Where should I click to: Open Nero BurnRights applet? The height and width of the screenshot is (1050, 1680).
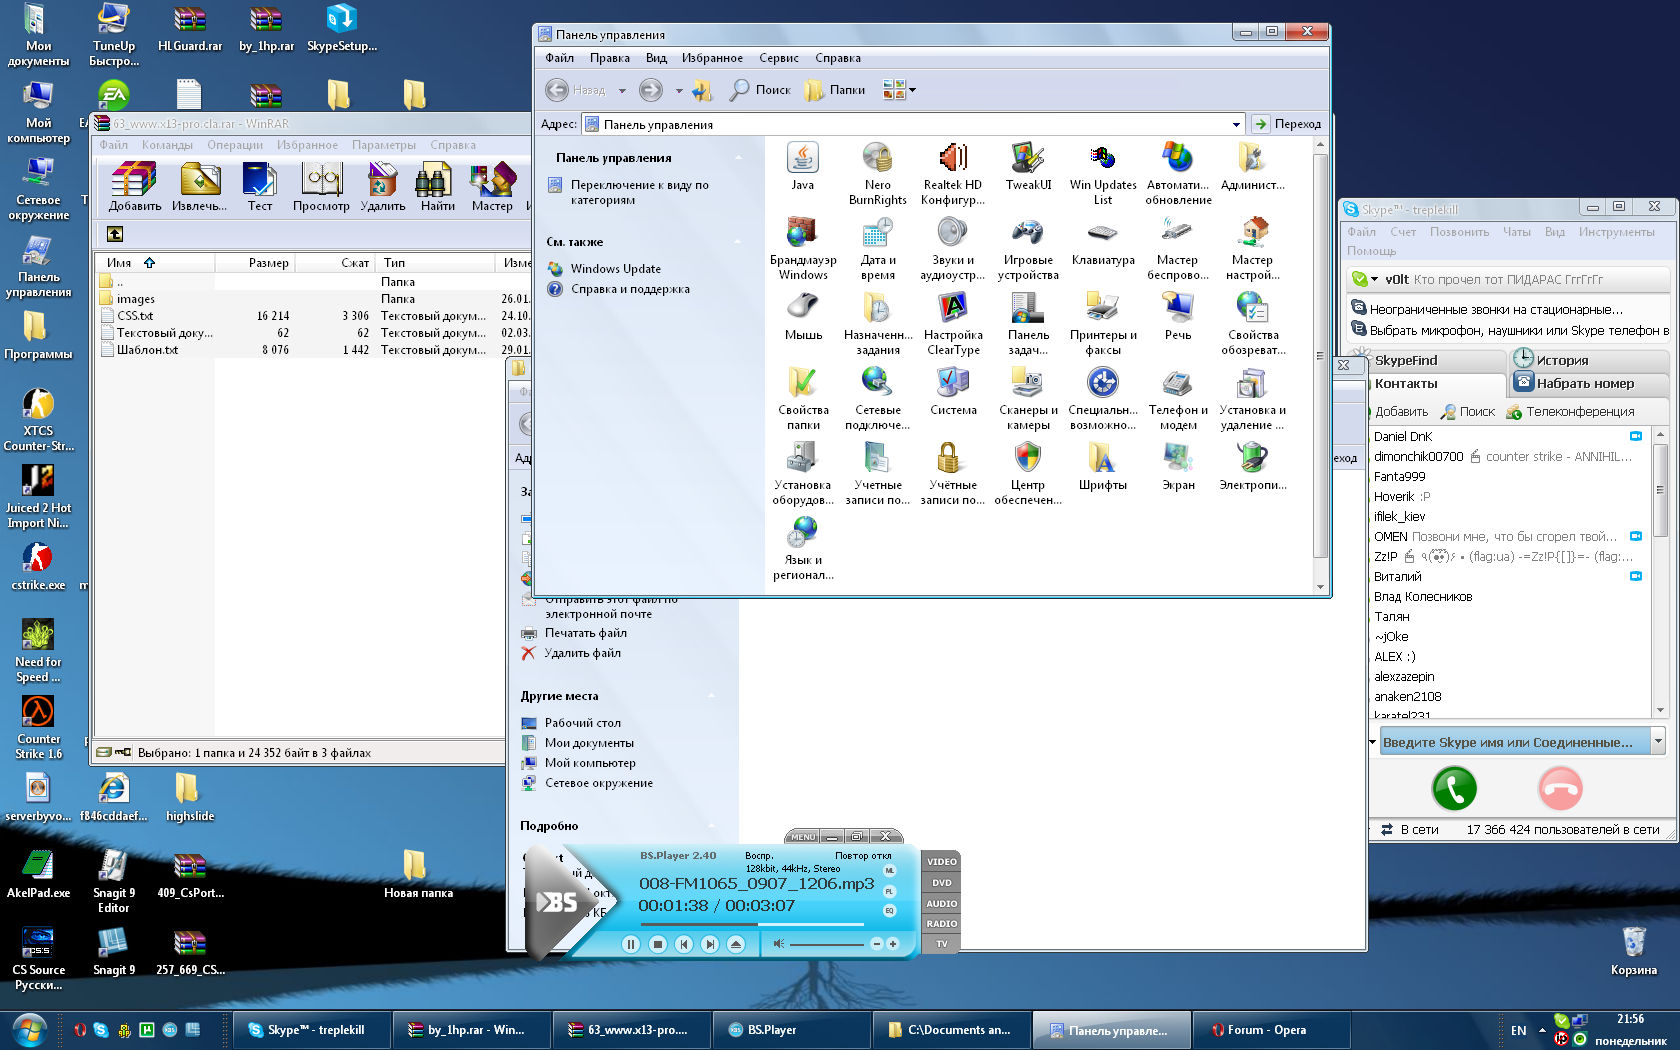click(x=878, y=173)
